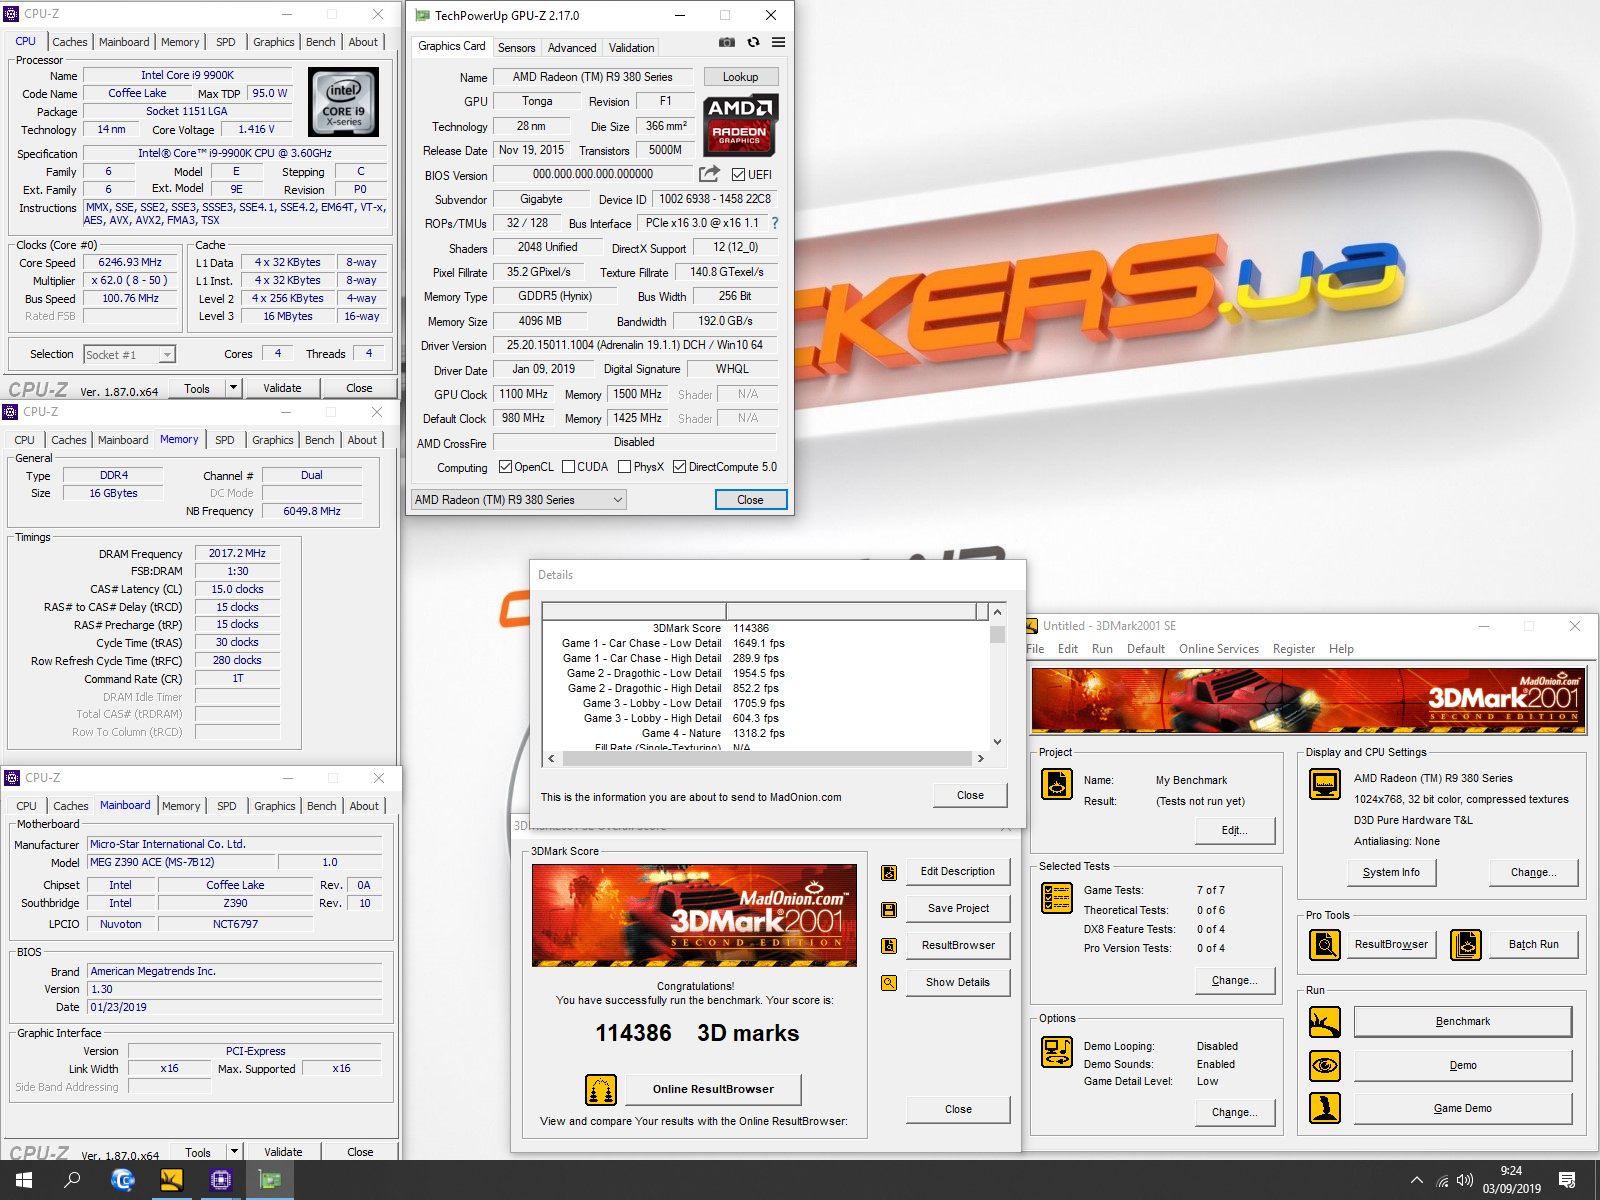This screenshot has width=1600, height=1200.
Task: Click the GPU-Z refresh icon
Action: point(753,42)
